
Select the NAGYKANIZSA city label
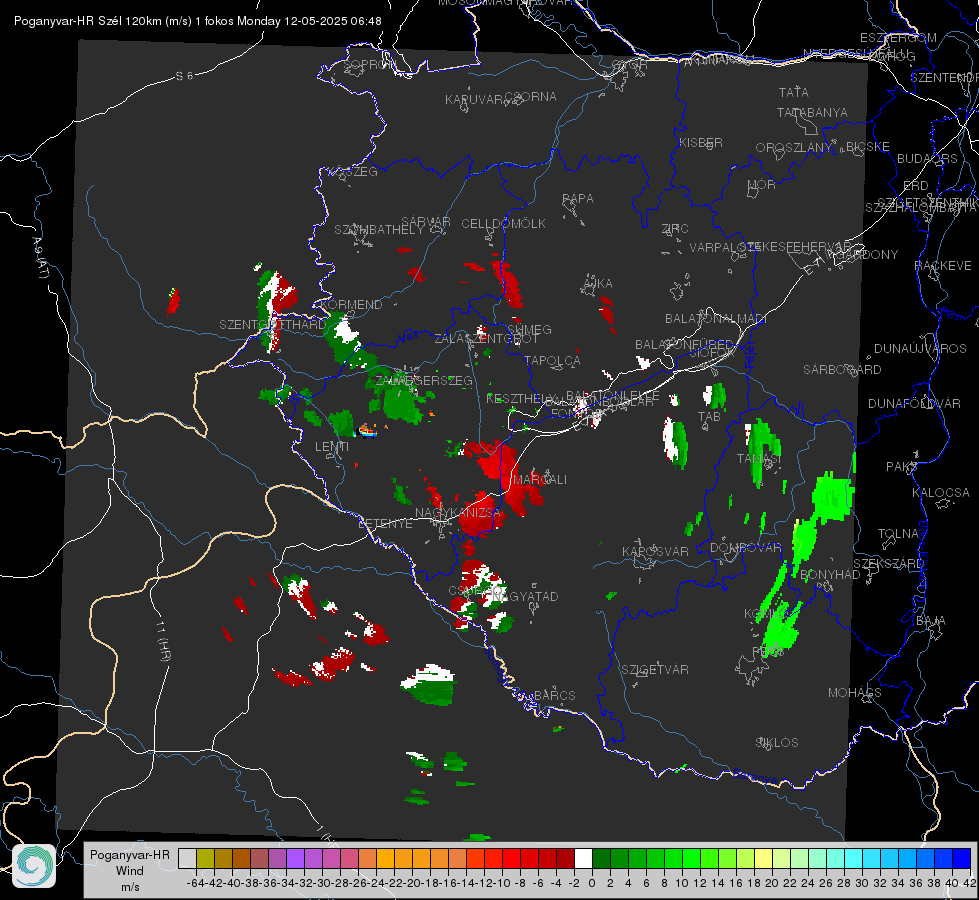click(x=458, y=513)
